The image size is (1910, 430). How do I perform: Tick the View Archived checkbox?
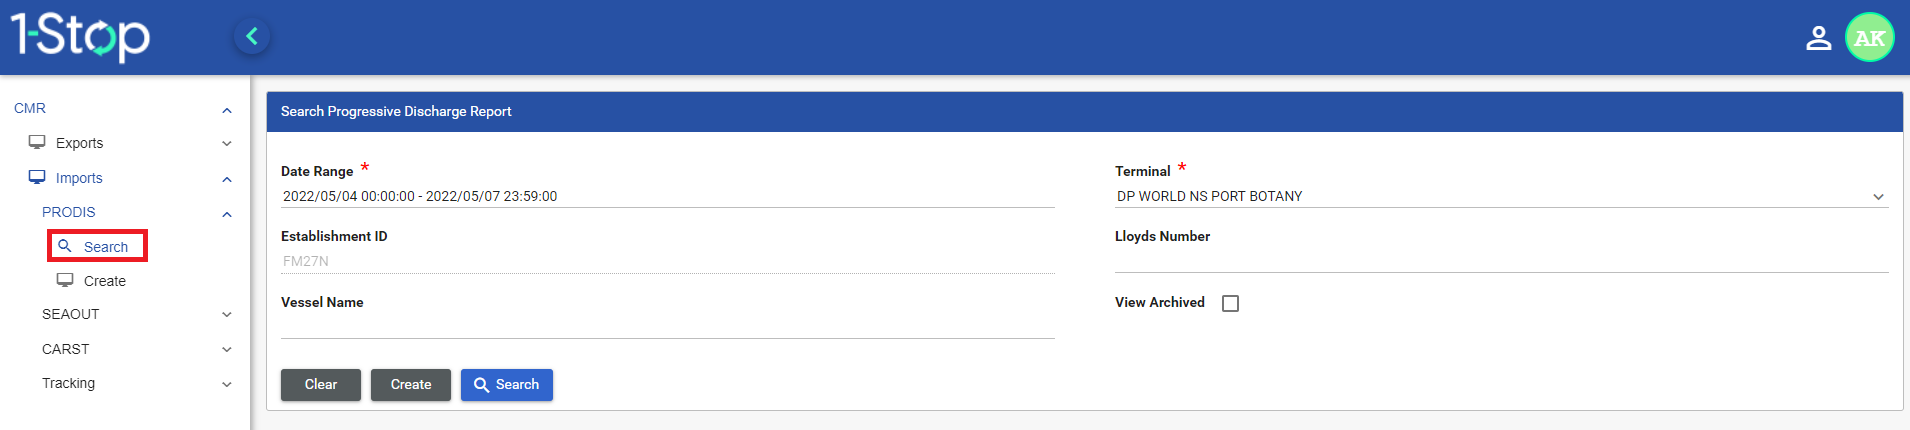pyautogui.click(x=1230, y=303)
